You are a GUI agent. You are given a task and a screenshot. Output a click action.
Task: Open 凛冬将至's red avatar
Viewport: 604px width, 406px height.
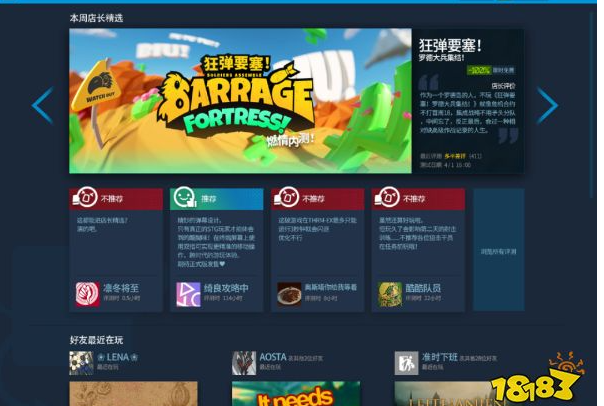tap(87, 294)
